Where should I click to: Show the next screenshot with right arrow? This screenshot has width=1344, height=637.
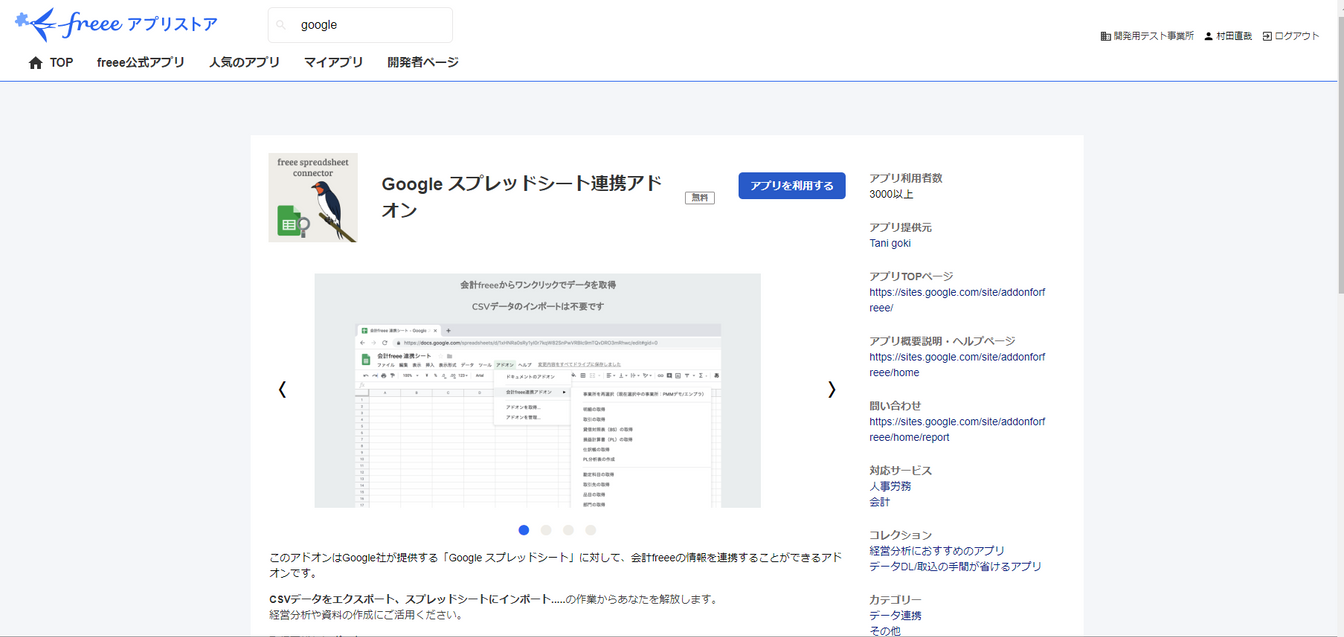point(832,390)
